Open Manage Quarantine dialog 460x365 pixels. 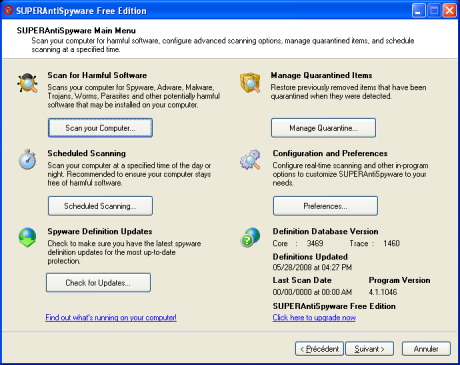tap(323, 128)
